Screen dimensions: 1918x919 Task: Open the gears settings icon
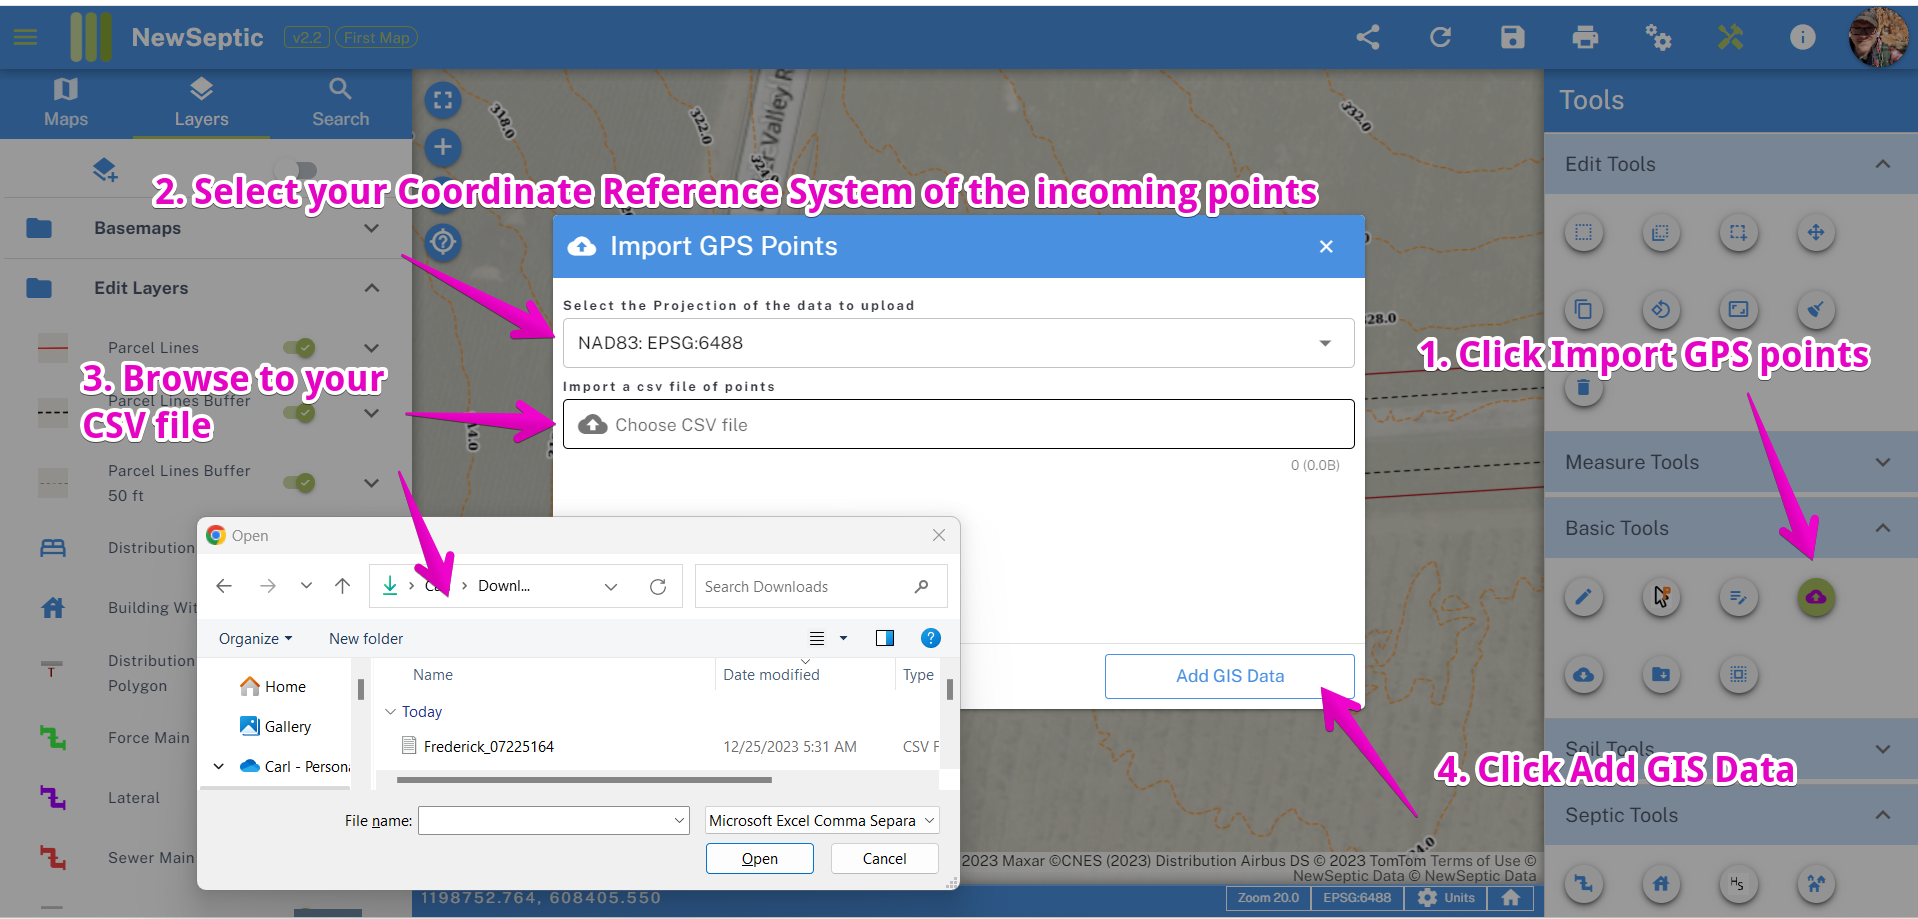point(1658,37)
